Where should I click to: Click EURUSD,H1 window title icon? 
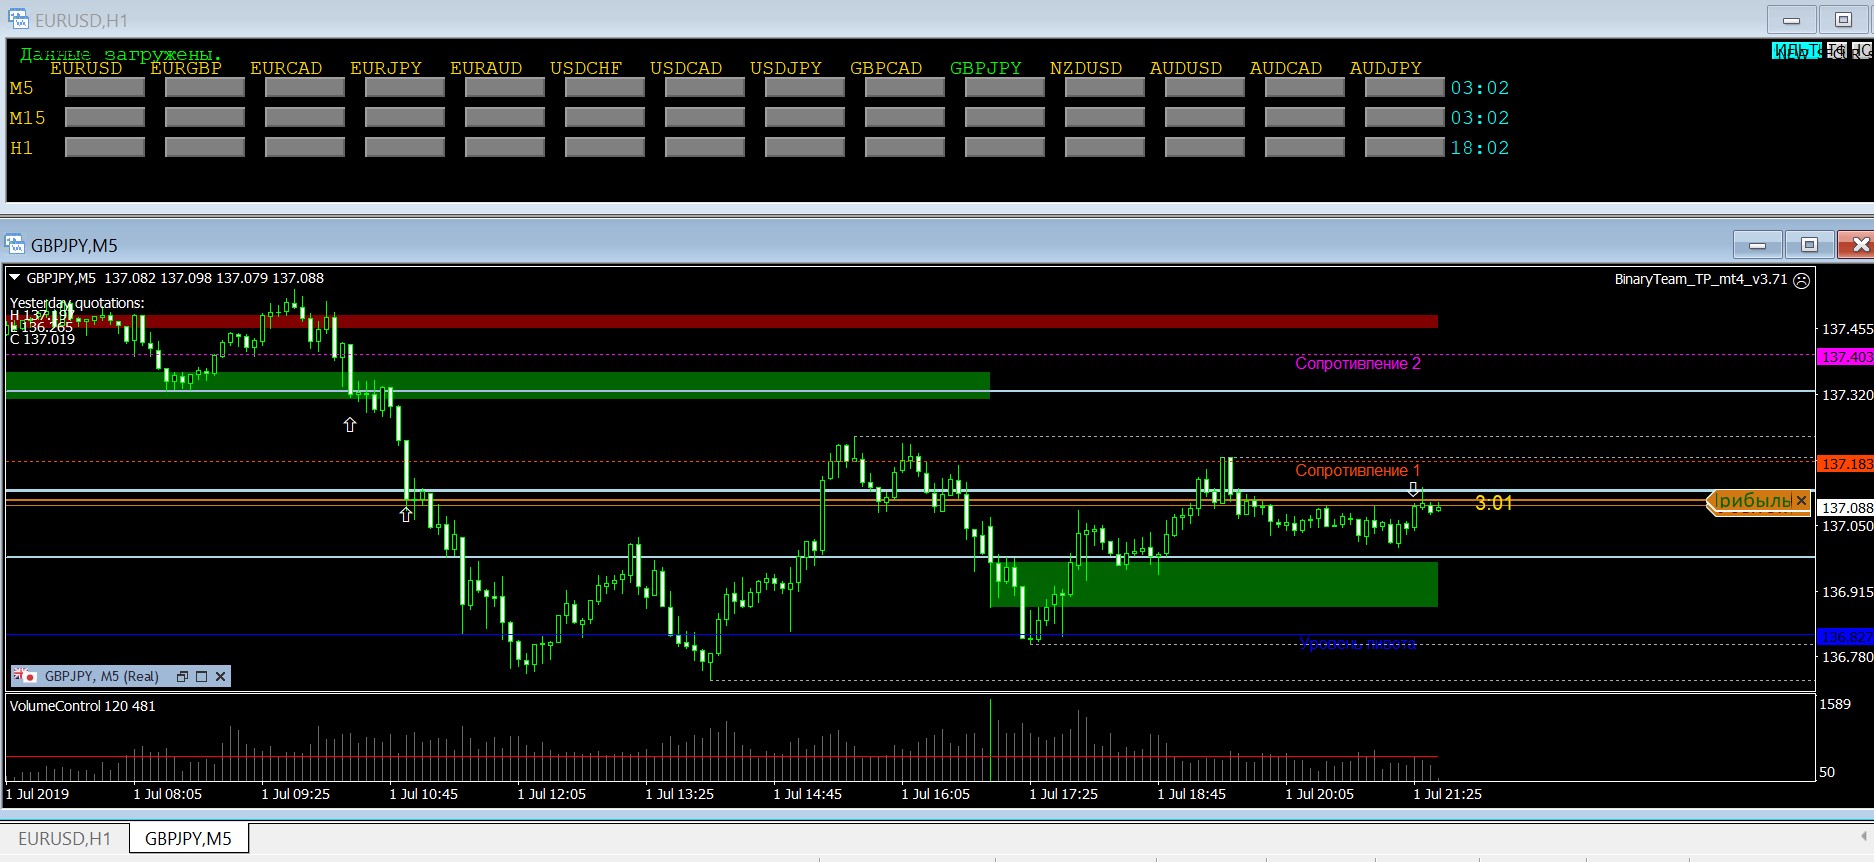(18, 20)
